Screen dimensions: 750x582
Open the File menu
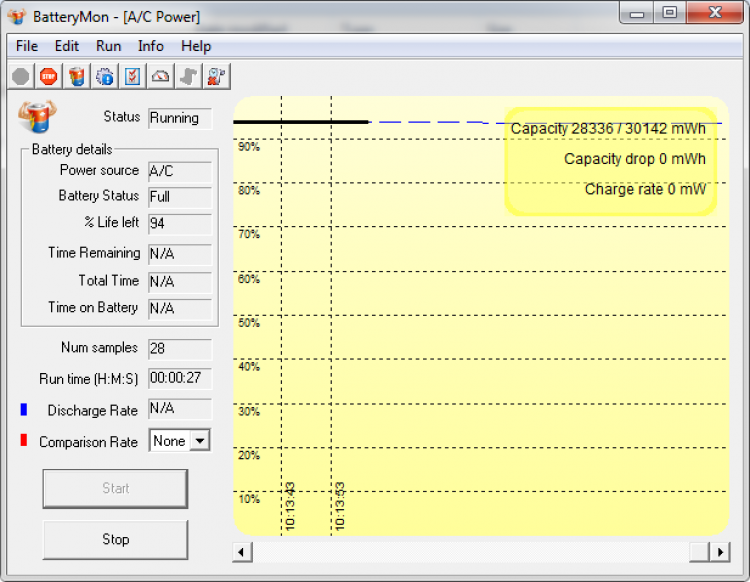[27, 46]
